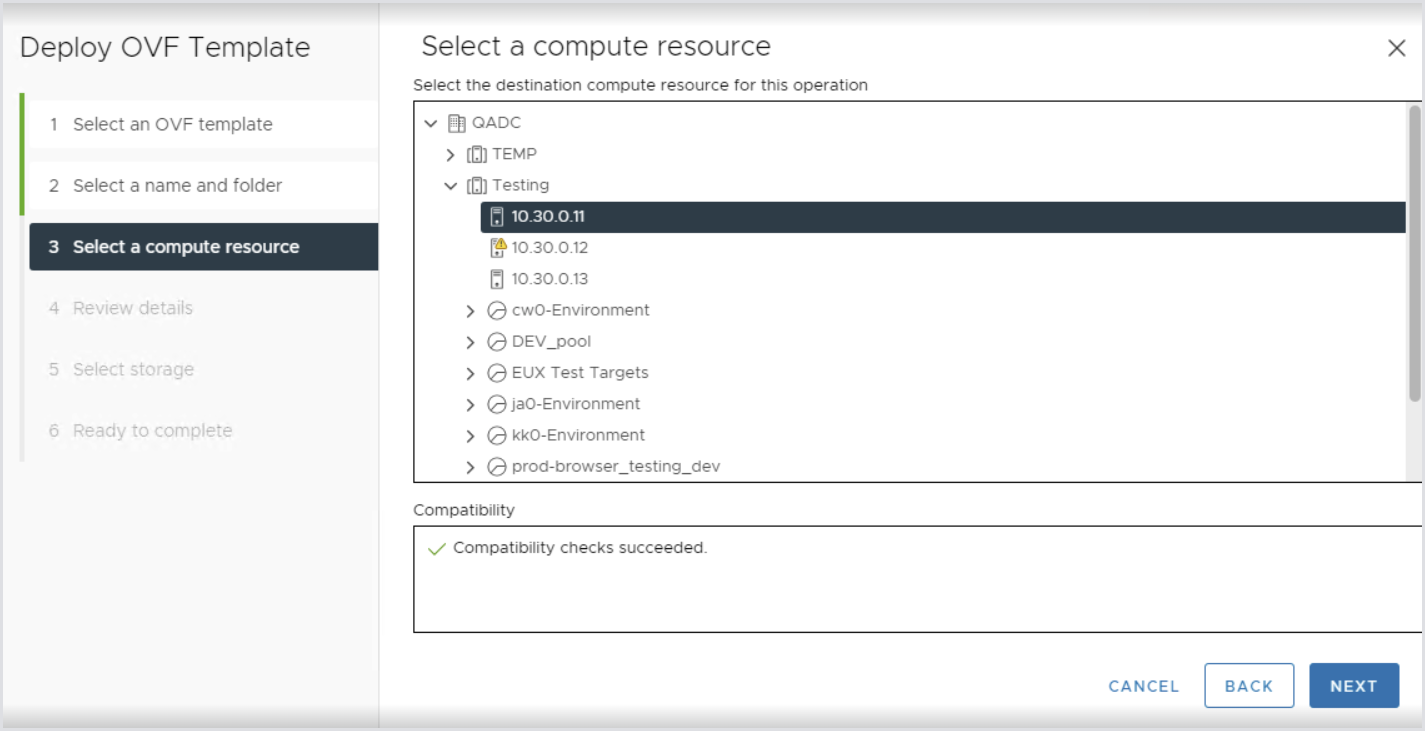Select the kk0-Environment tree item

(577, 435)
